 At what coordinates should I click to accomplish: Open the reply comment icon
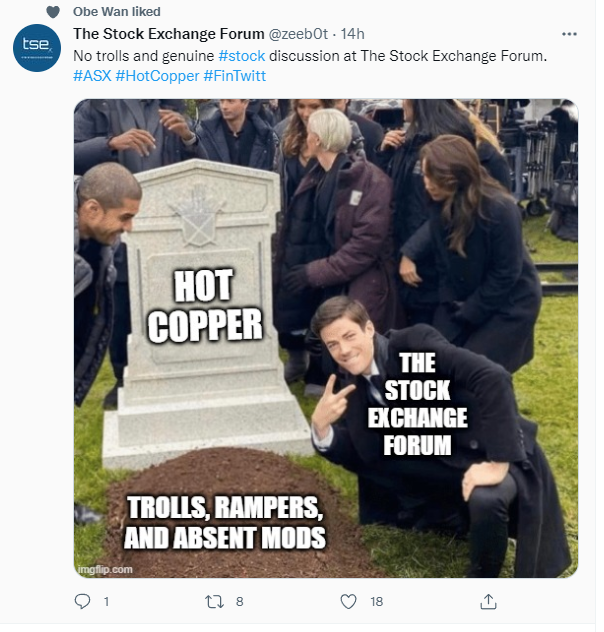point(82,601)
